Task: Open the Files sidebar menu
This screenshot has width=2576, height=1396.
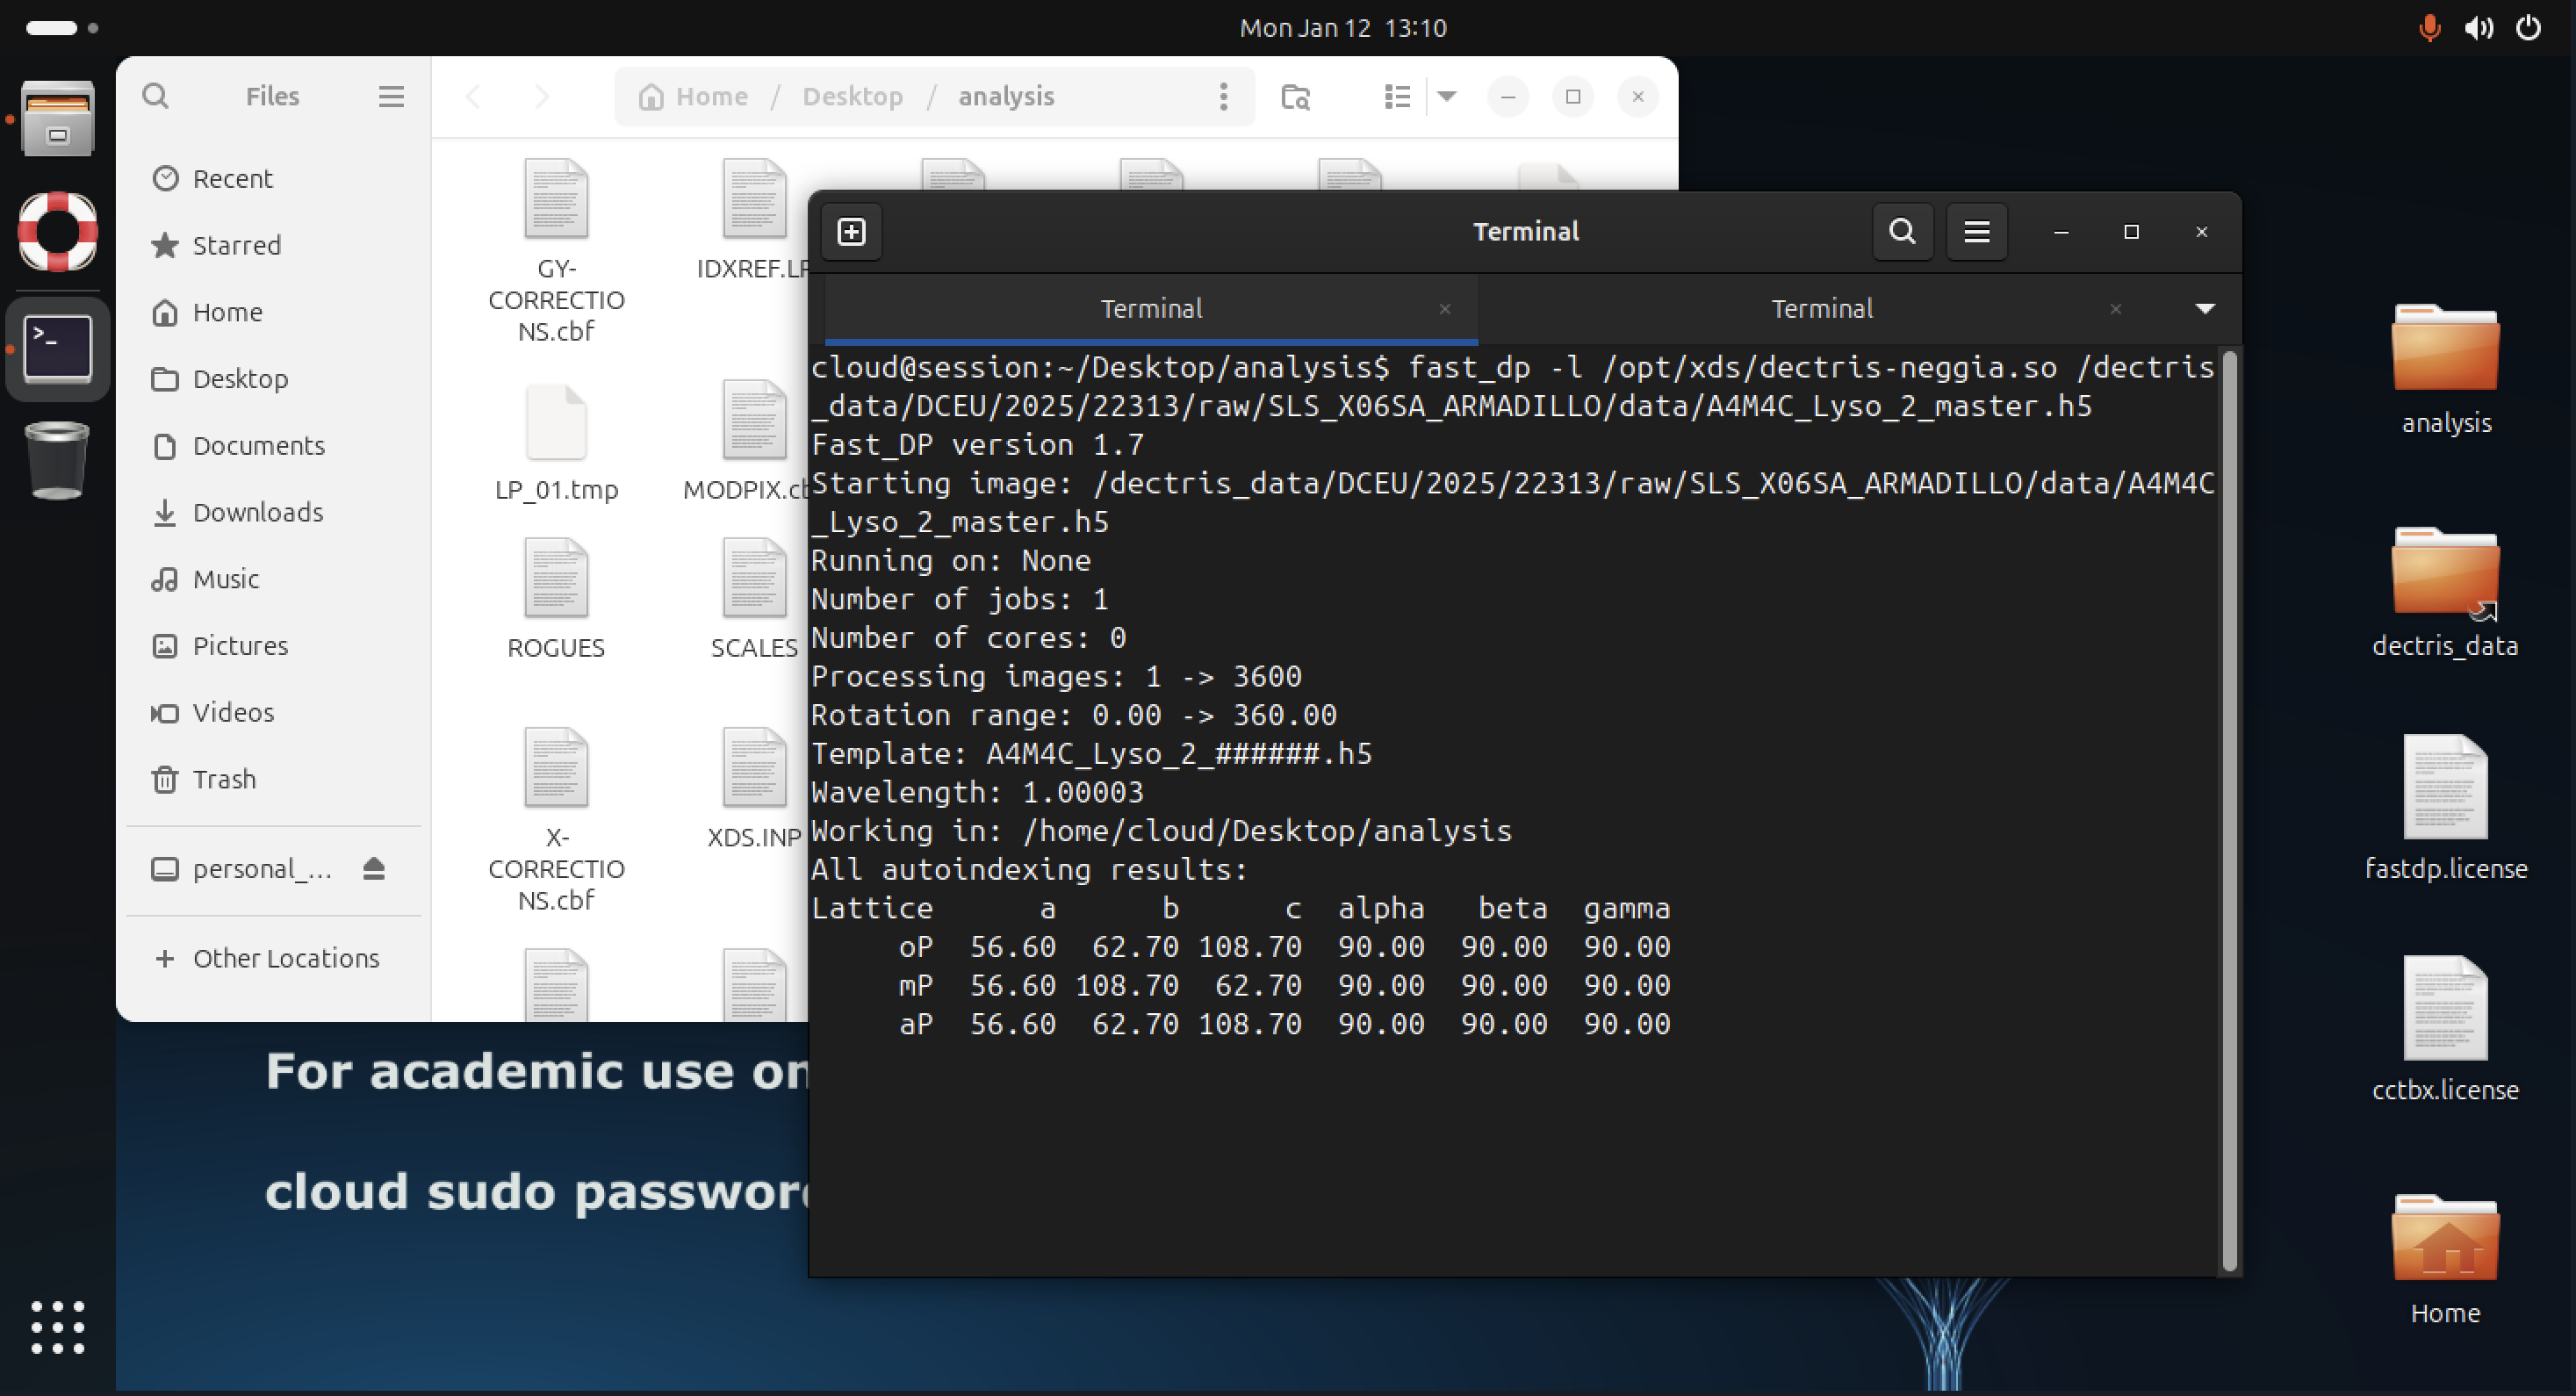Action: click(391, 96)
